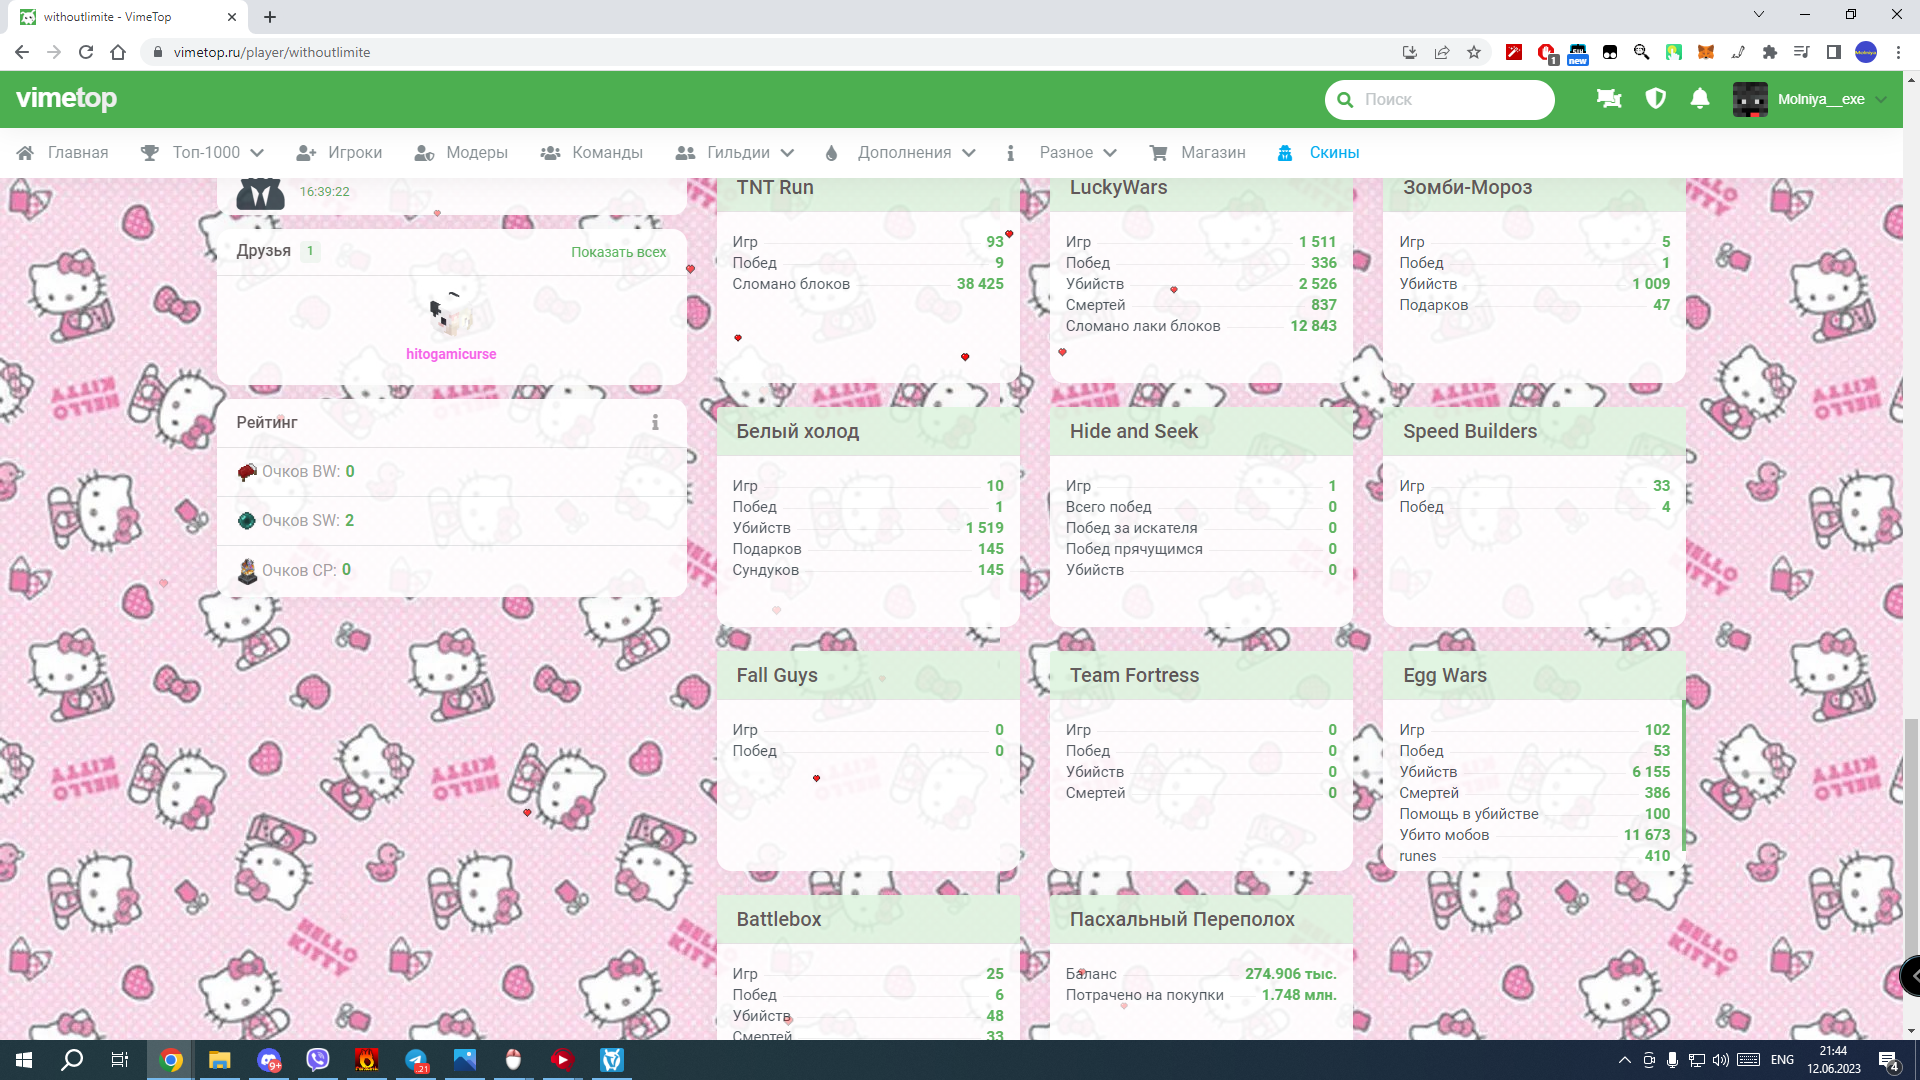Click the vimetop logo
1920x1080 pixels.
click(67, 99)
